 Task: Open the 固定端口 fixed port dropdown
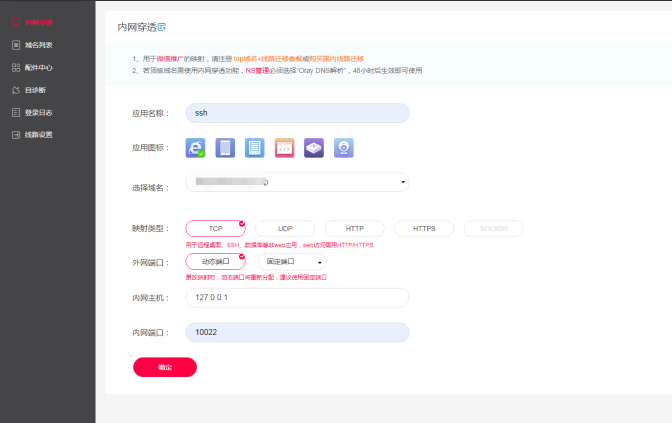tap(290, 262)
